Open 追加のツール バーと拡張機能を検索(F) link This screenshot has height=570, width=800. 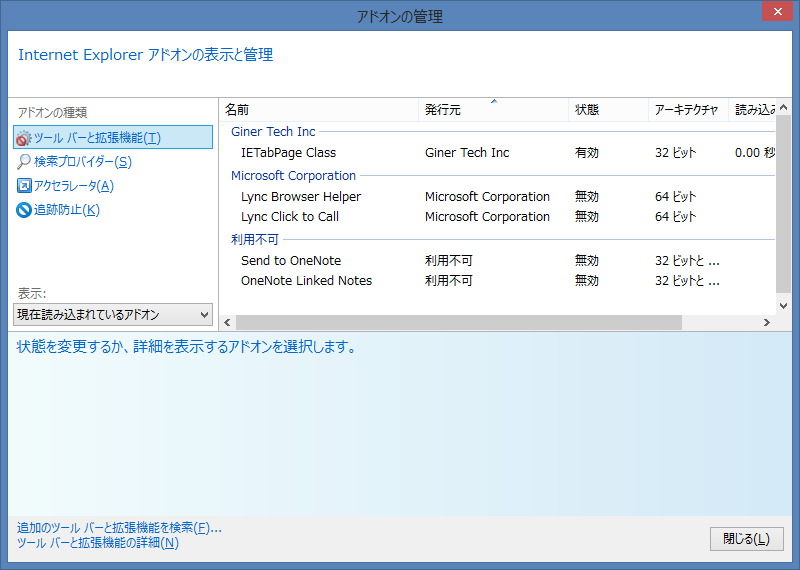pyautogui.click(x=119, y=528)
